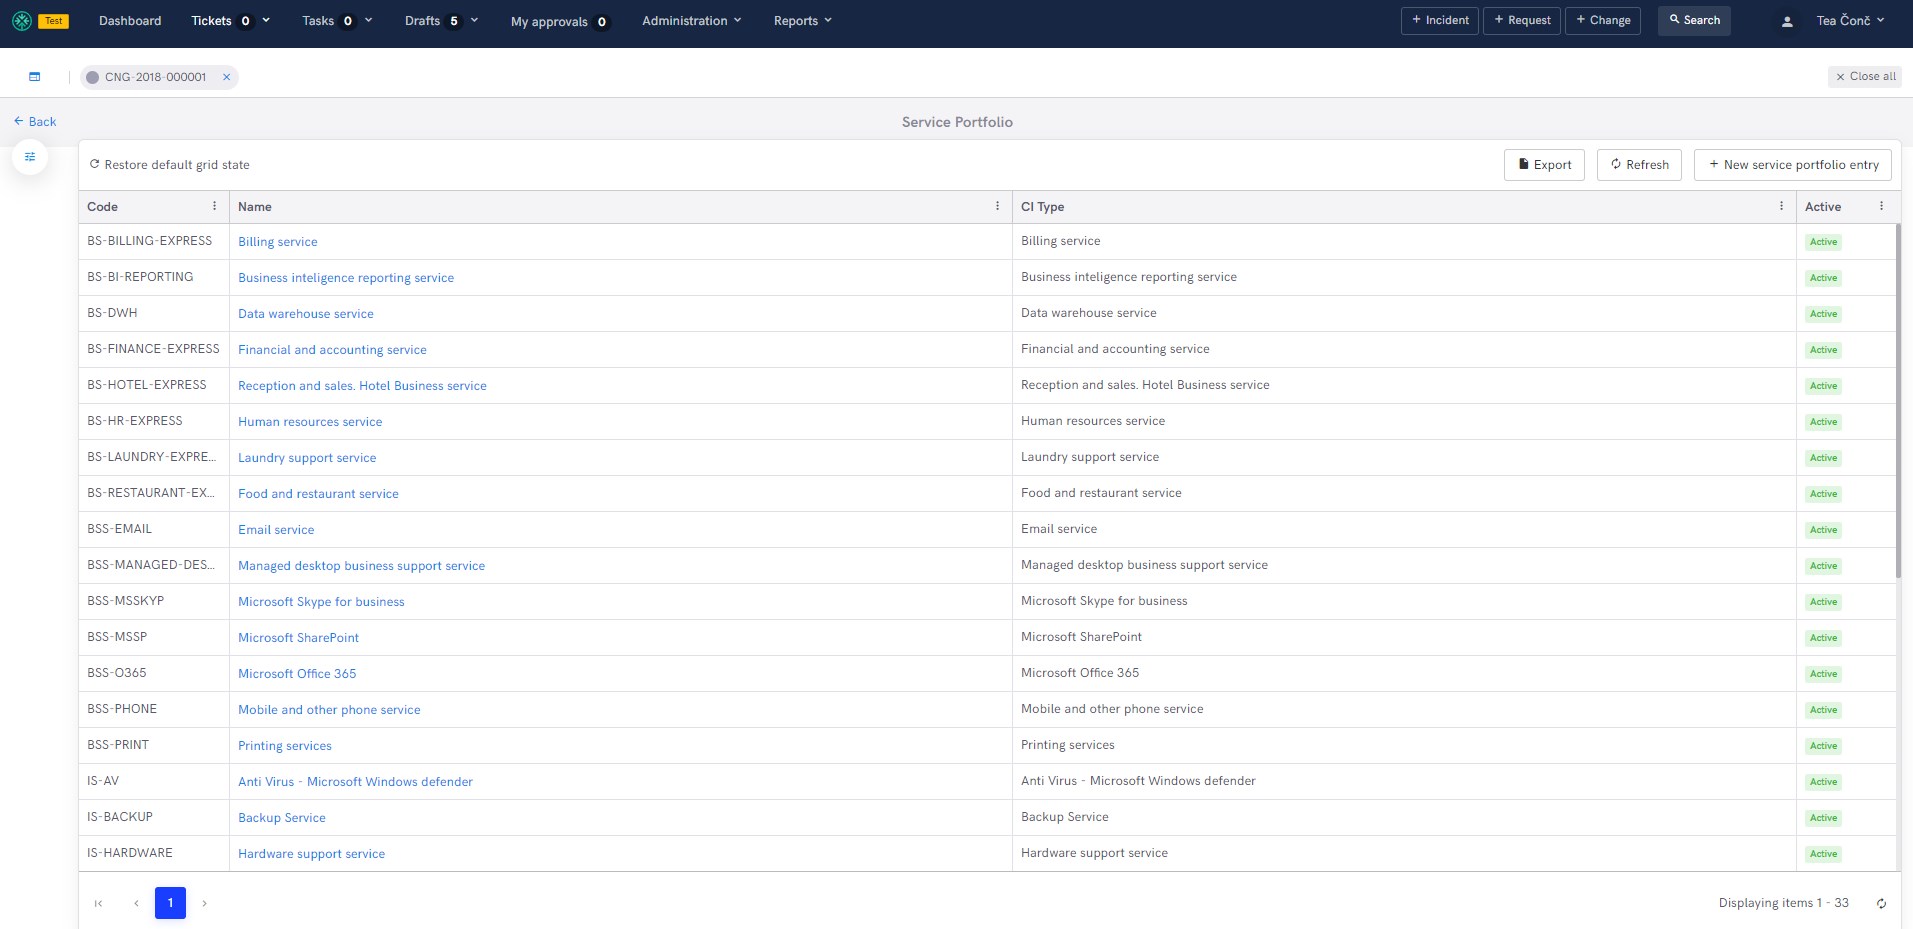Viewport: 1913px width, 929px height.
Task: Select page 1 in pager
Action: pos(170,903)
